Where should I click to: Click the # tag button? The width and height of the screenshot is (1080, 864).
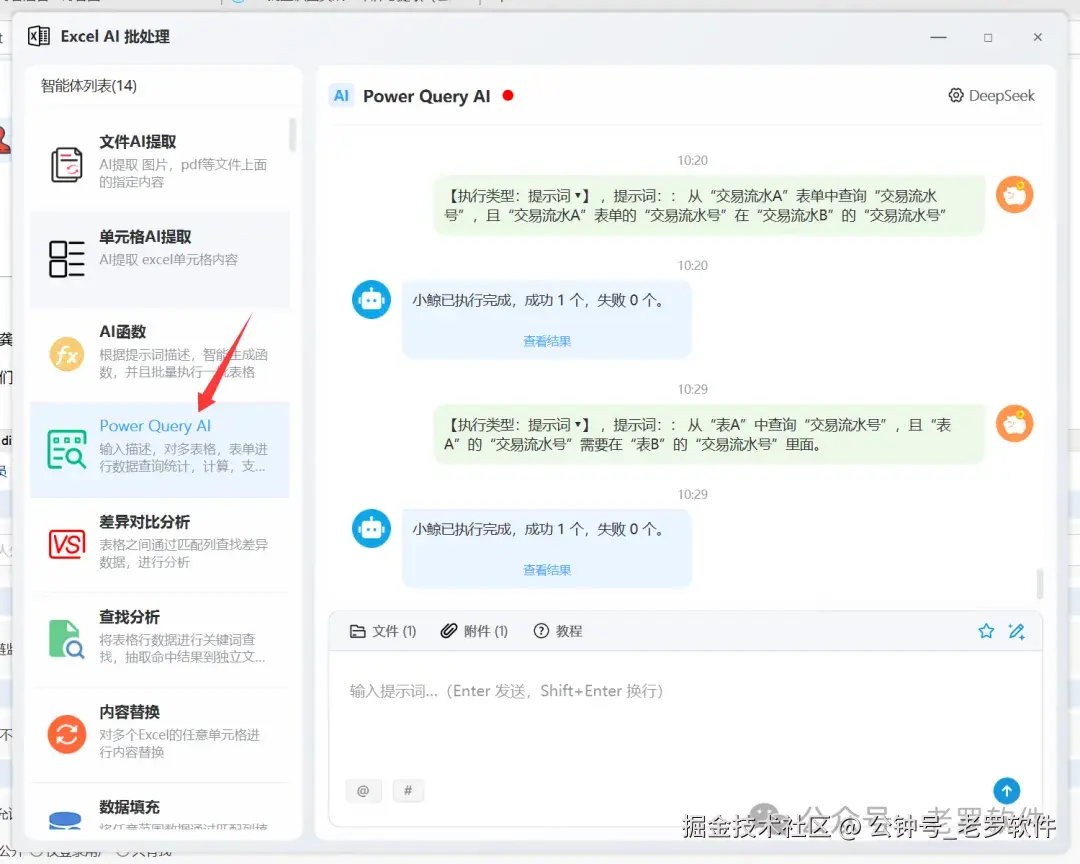pyautogui.click(x=408, y=790)
